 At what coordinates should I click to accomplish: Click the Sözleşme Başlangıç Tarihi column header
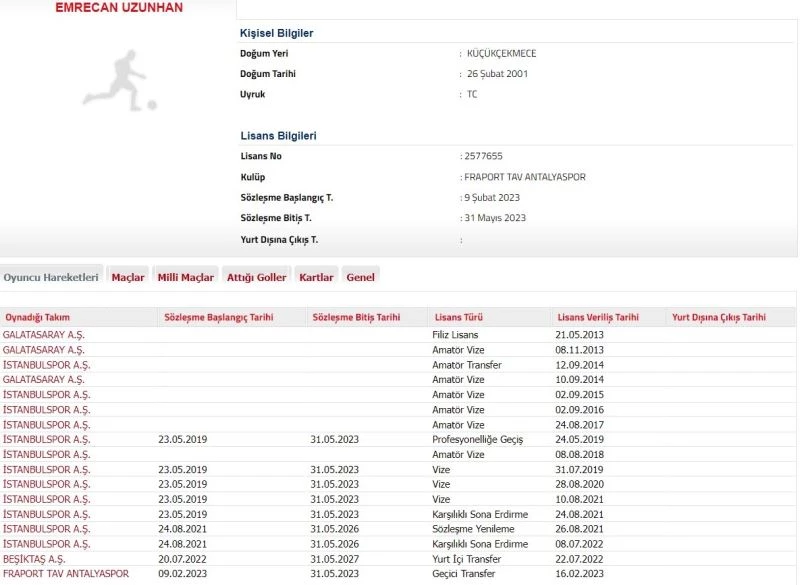(x=216, y=317)
